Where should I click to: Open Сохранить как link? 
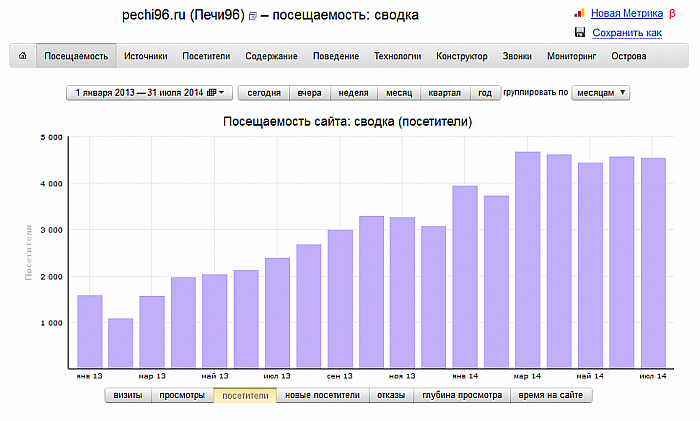pos(627,33)
